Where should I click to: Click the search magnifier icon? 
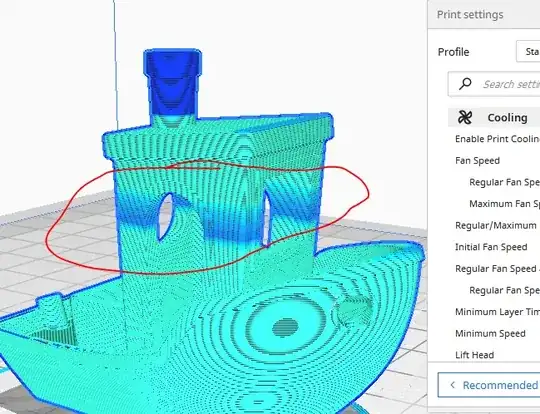(465, 84)
